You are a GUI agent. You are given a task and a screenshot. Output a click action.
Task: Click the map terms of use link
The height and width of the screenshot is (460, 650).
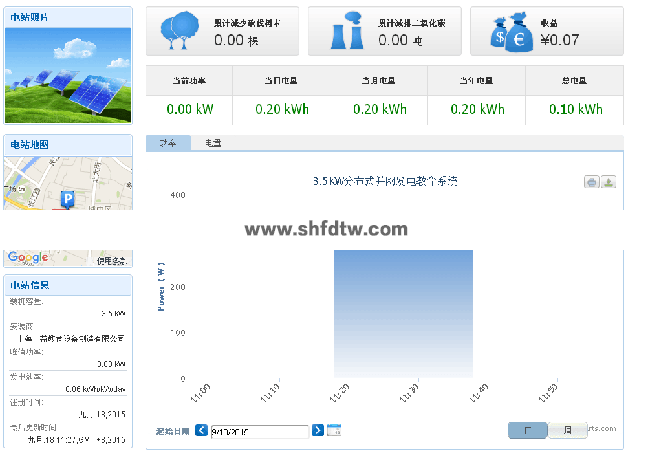pos(112,261)
